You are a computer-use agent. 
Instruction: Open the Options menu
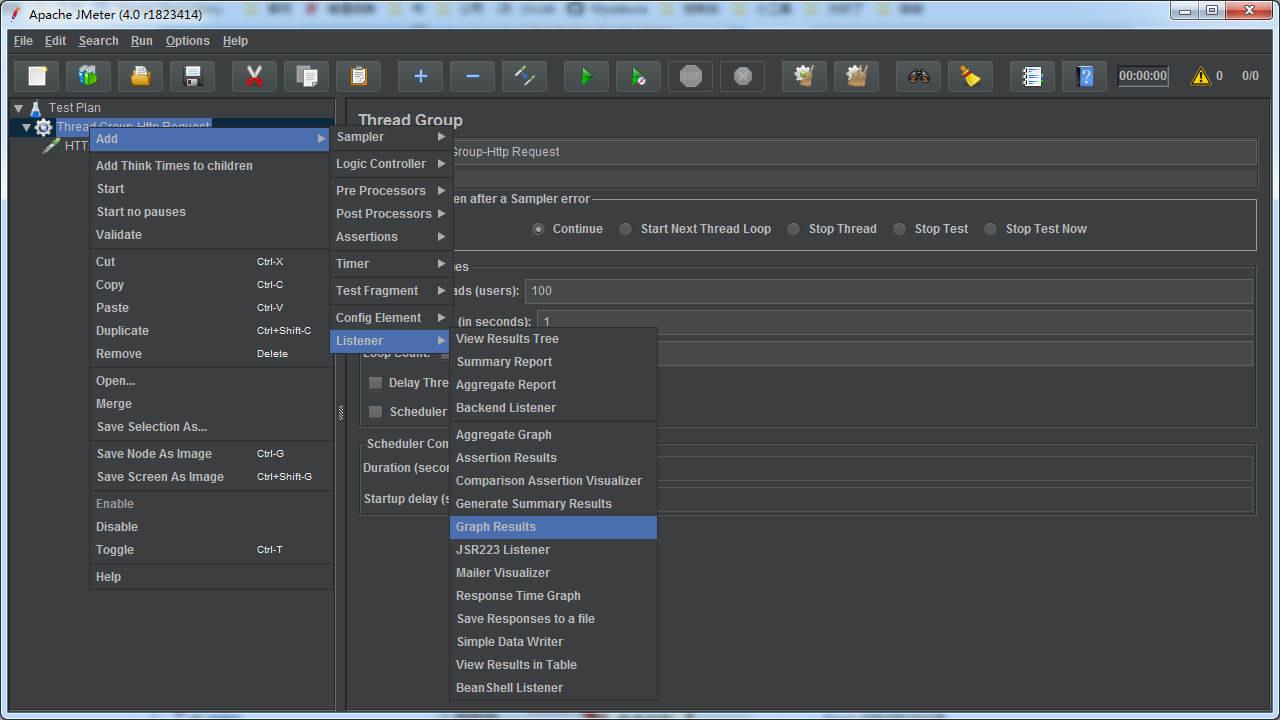(188, 41)
